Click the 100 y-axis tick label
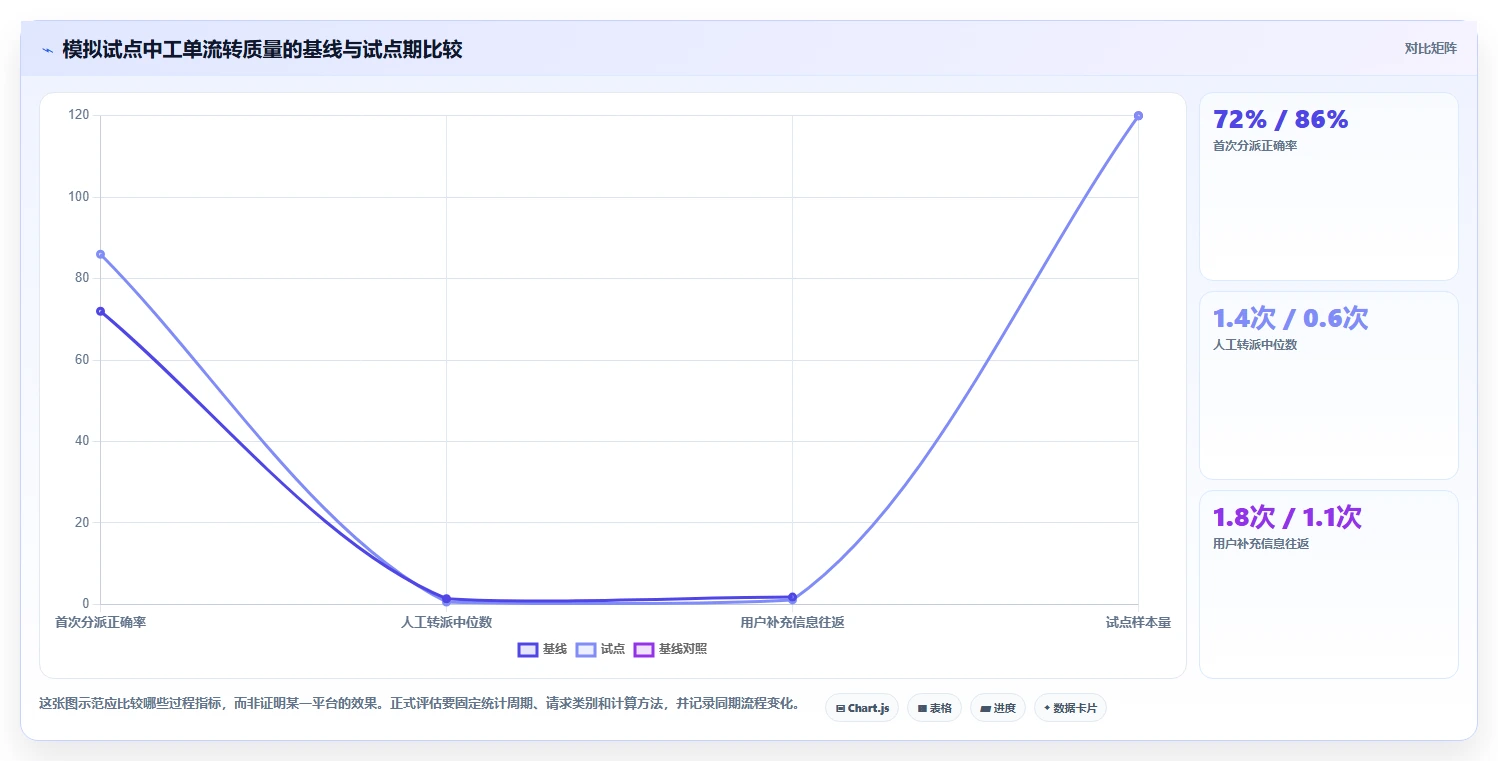1498x761 pixels. (x=79, y=197)
